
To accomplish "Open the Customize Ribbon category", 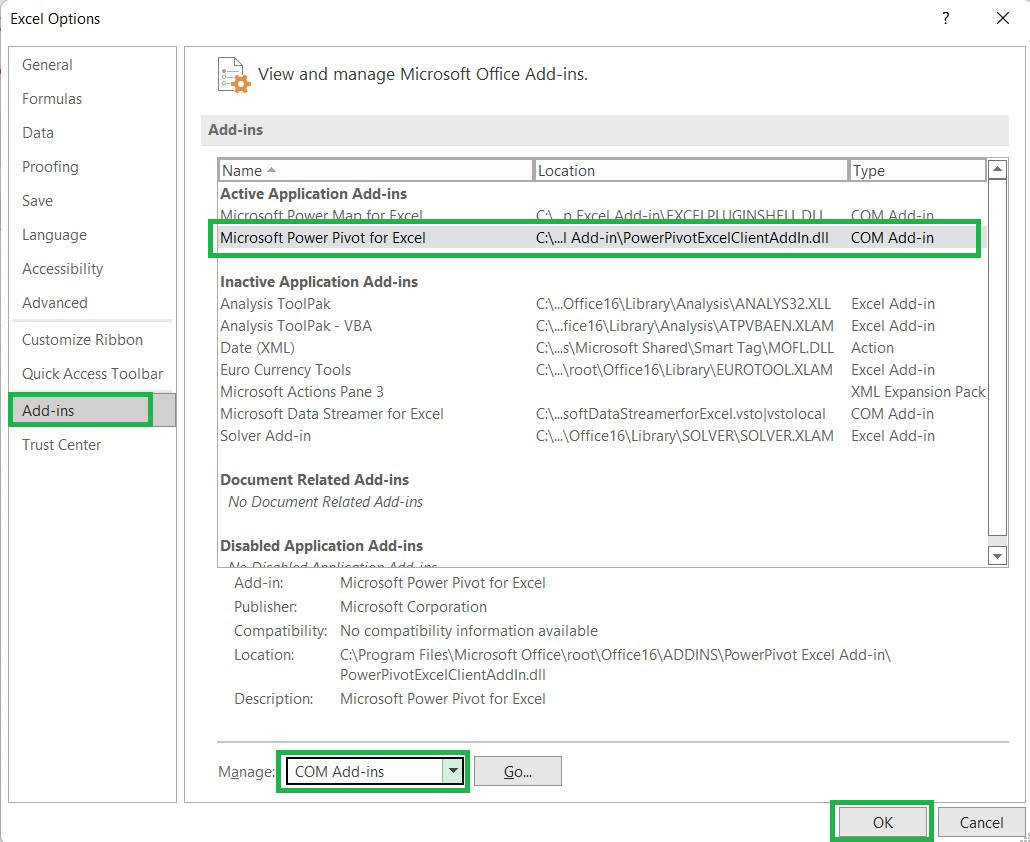I will [82, 340].
